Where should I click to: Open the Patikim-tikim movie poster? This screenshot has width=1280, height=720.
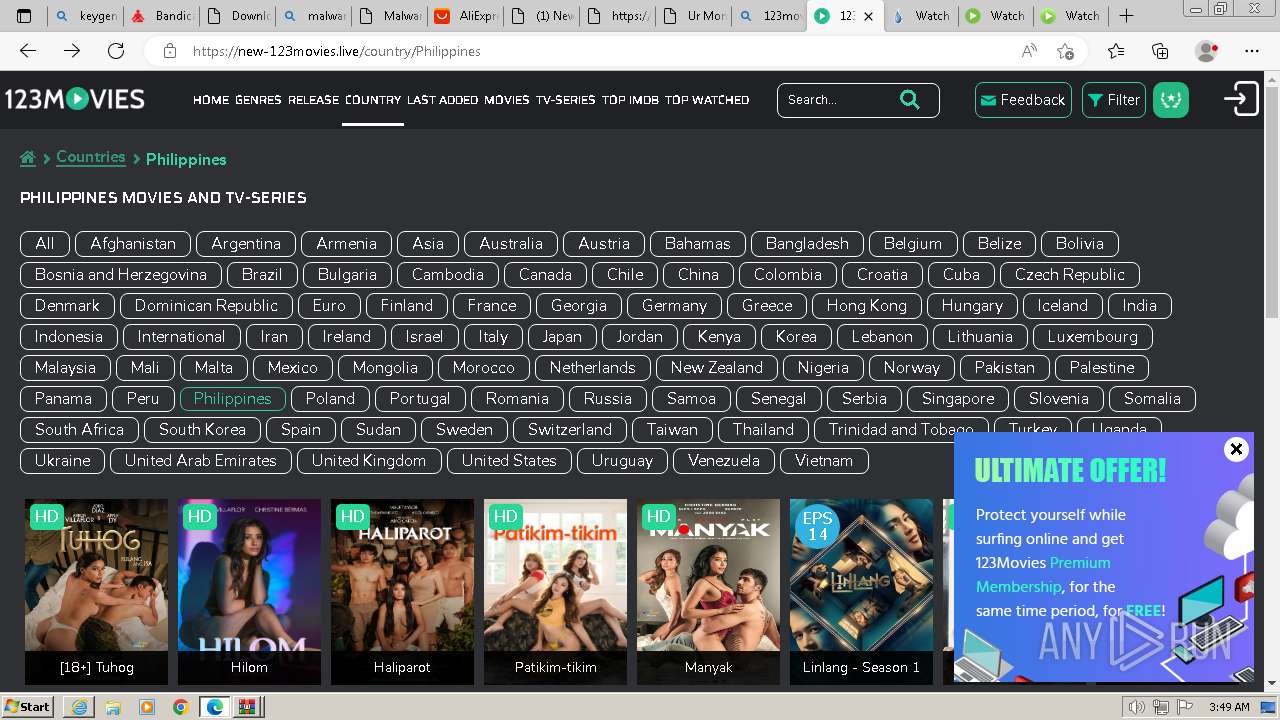click(555, 591)
